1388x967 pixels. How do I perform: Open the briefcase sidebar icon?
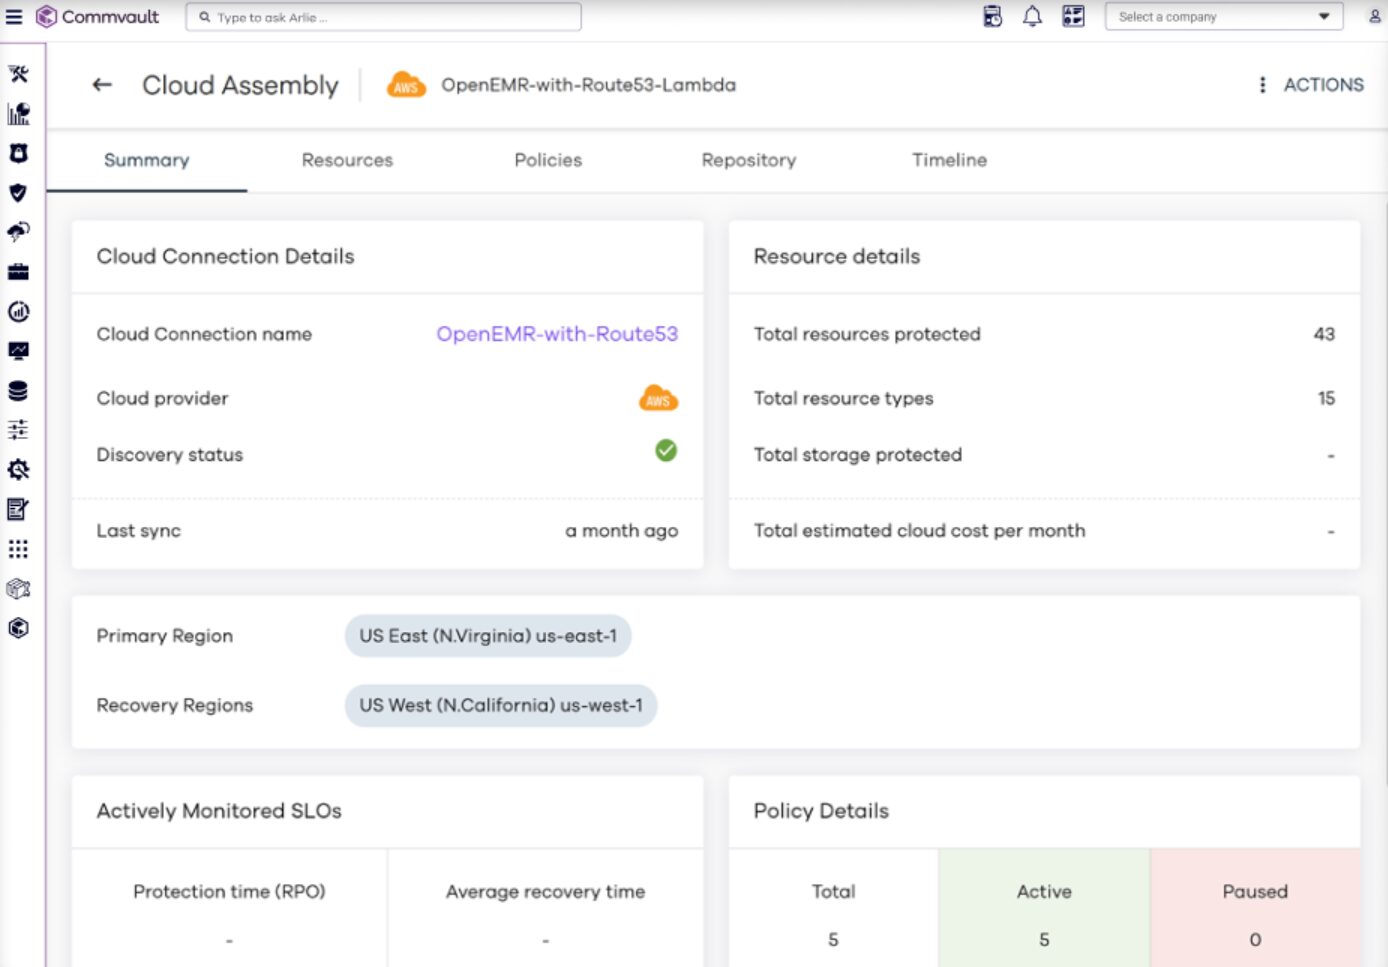(18, 272)
